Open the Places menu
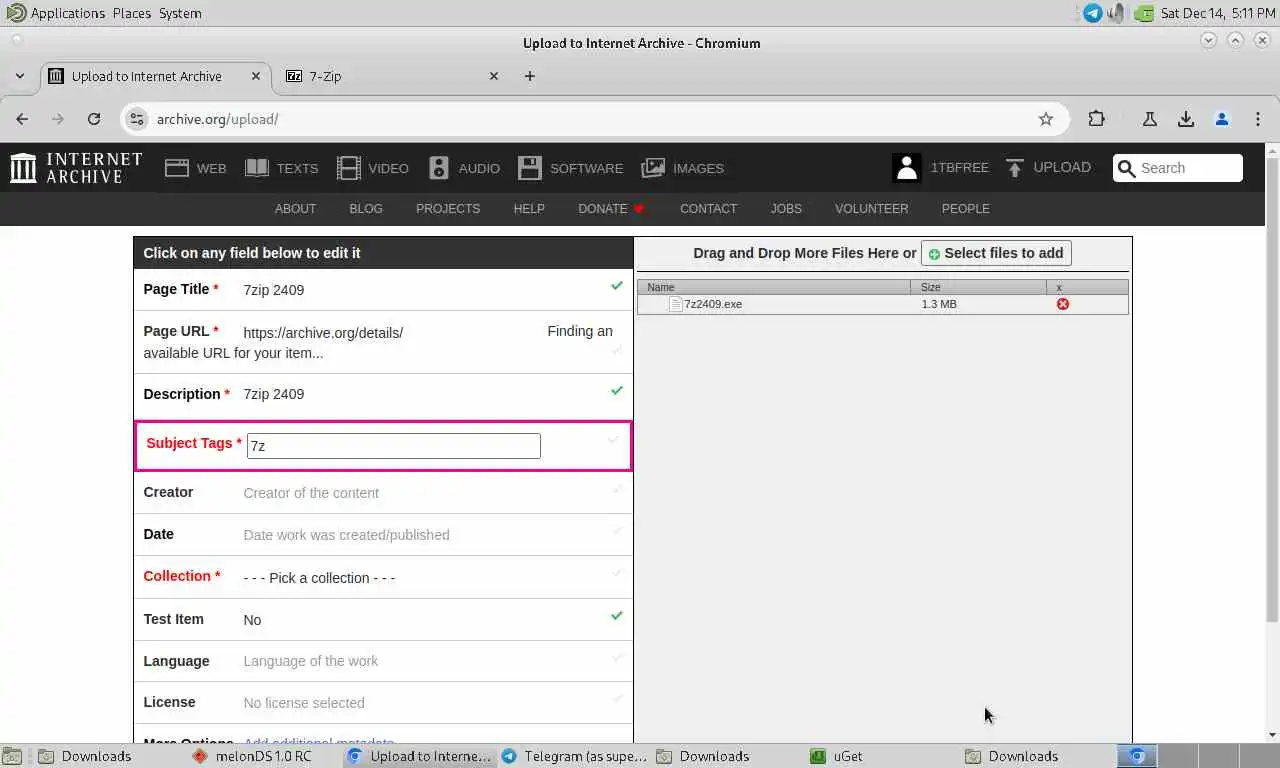1280x768 pixels. (132, 13)
